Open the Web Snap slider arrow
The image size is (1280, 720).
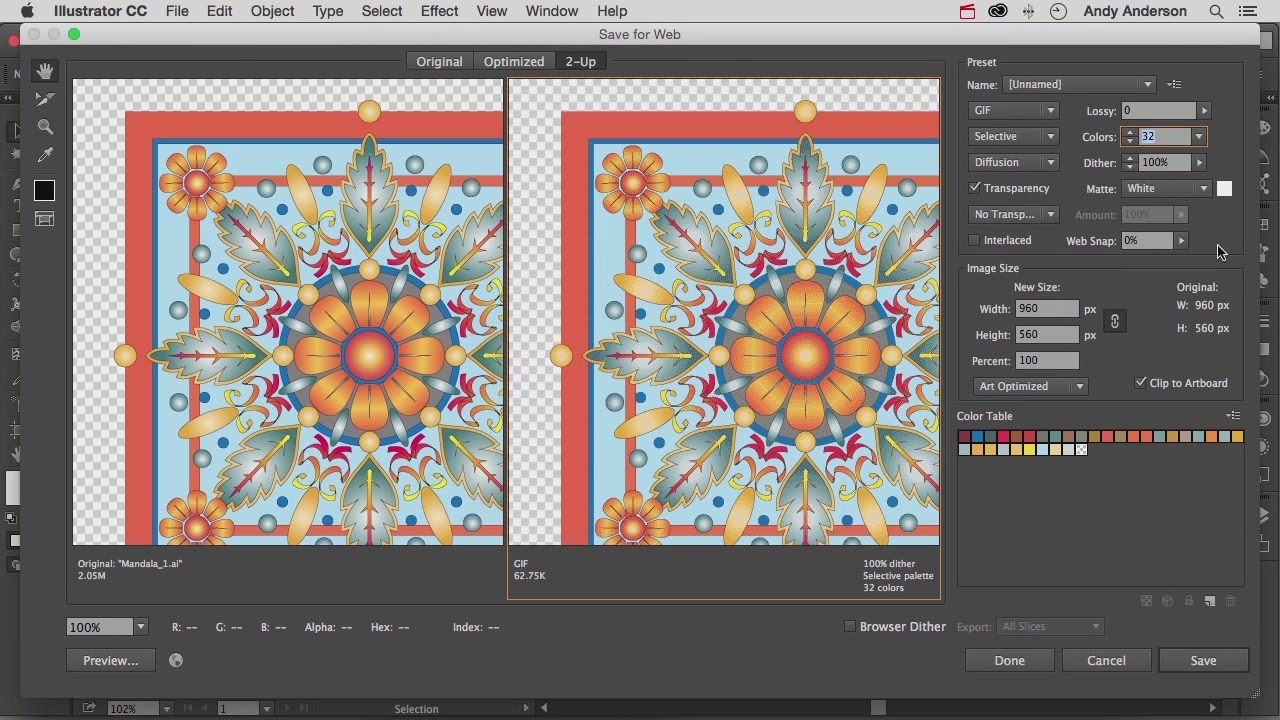coord(1181,241)
